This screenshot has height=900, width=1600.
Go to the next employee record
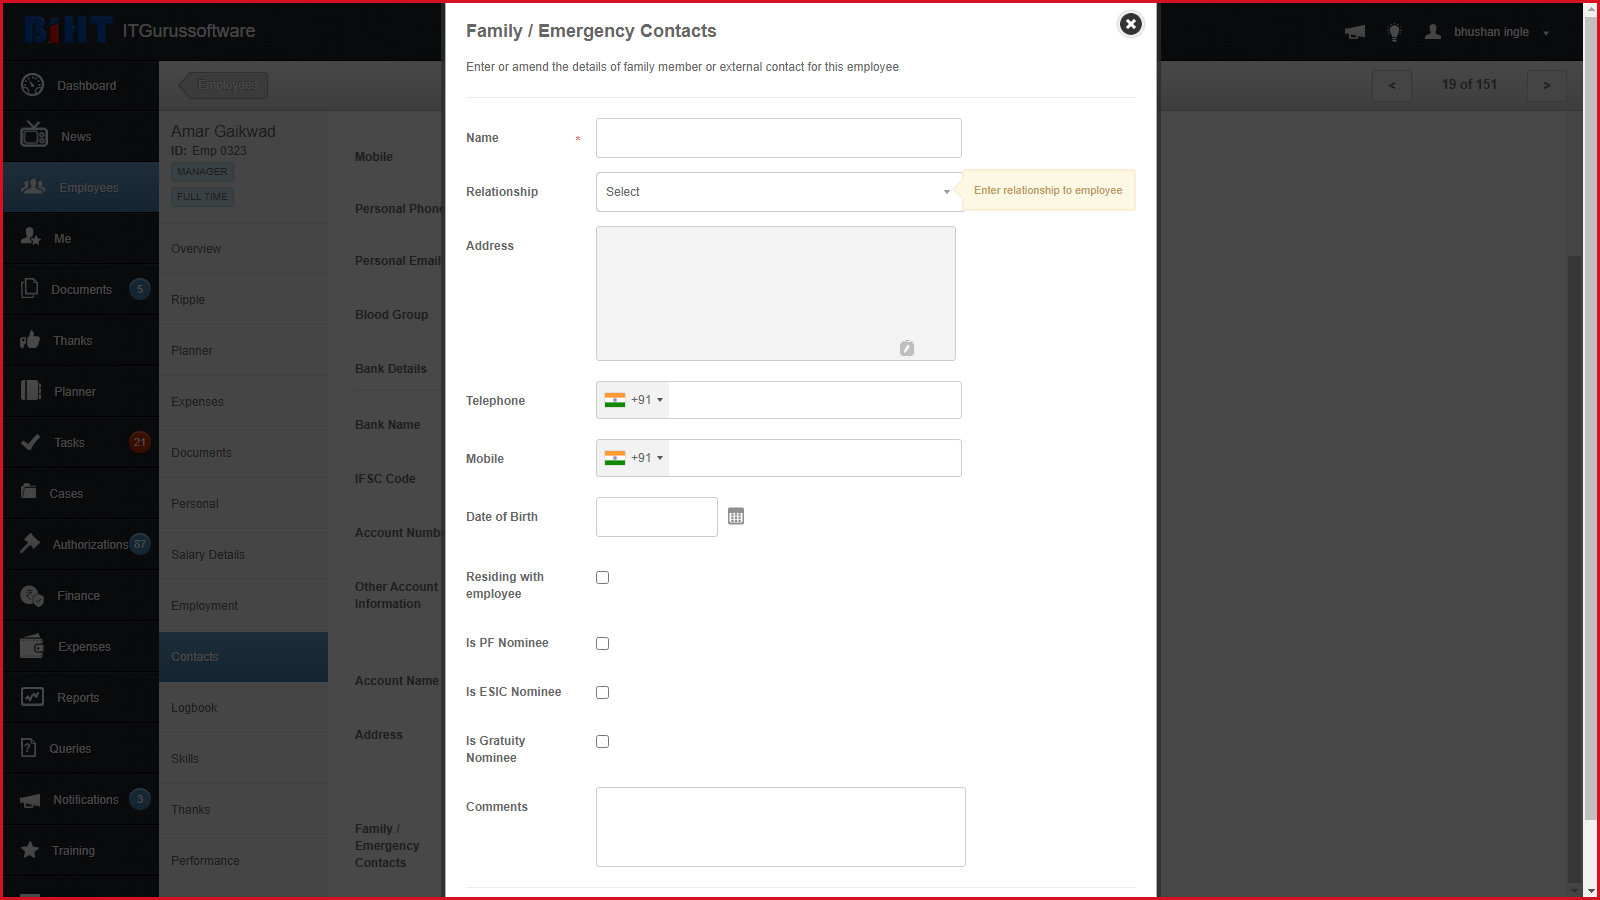[x=1547, y=85]
